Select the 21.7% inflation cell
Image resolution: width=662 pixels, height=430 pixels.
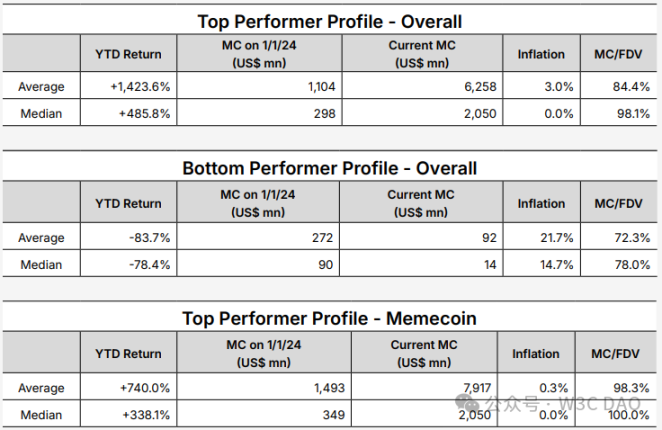[552, 238]
